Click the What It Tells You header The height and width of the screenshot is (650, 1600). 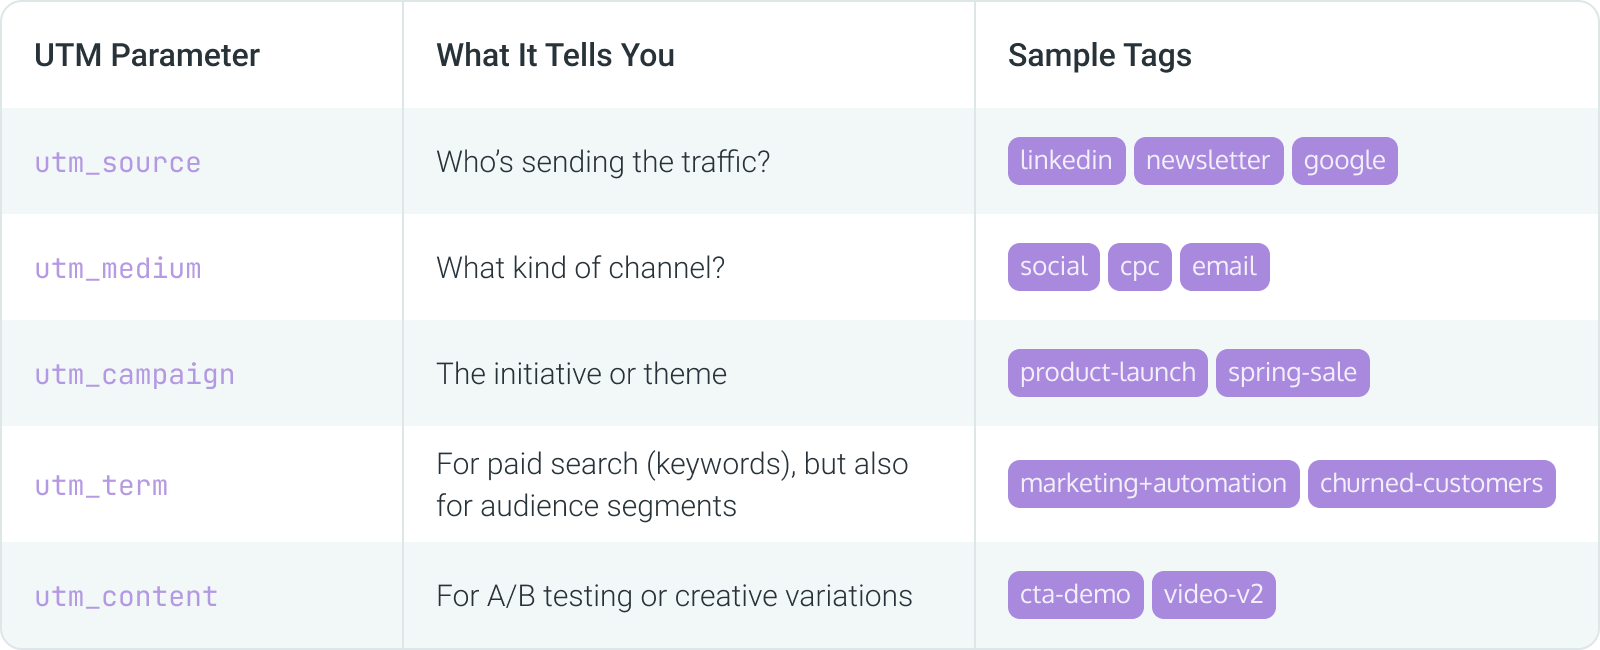(555, 55)
